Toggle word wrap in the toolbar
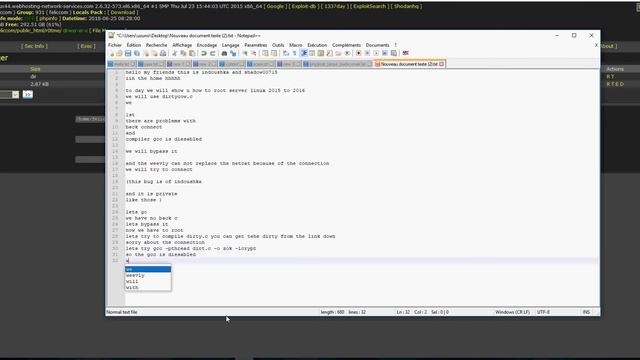This screenshot has width=640, height=360. pos(285,53)
